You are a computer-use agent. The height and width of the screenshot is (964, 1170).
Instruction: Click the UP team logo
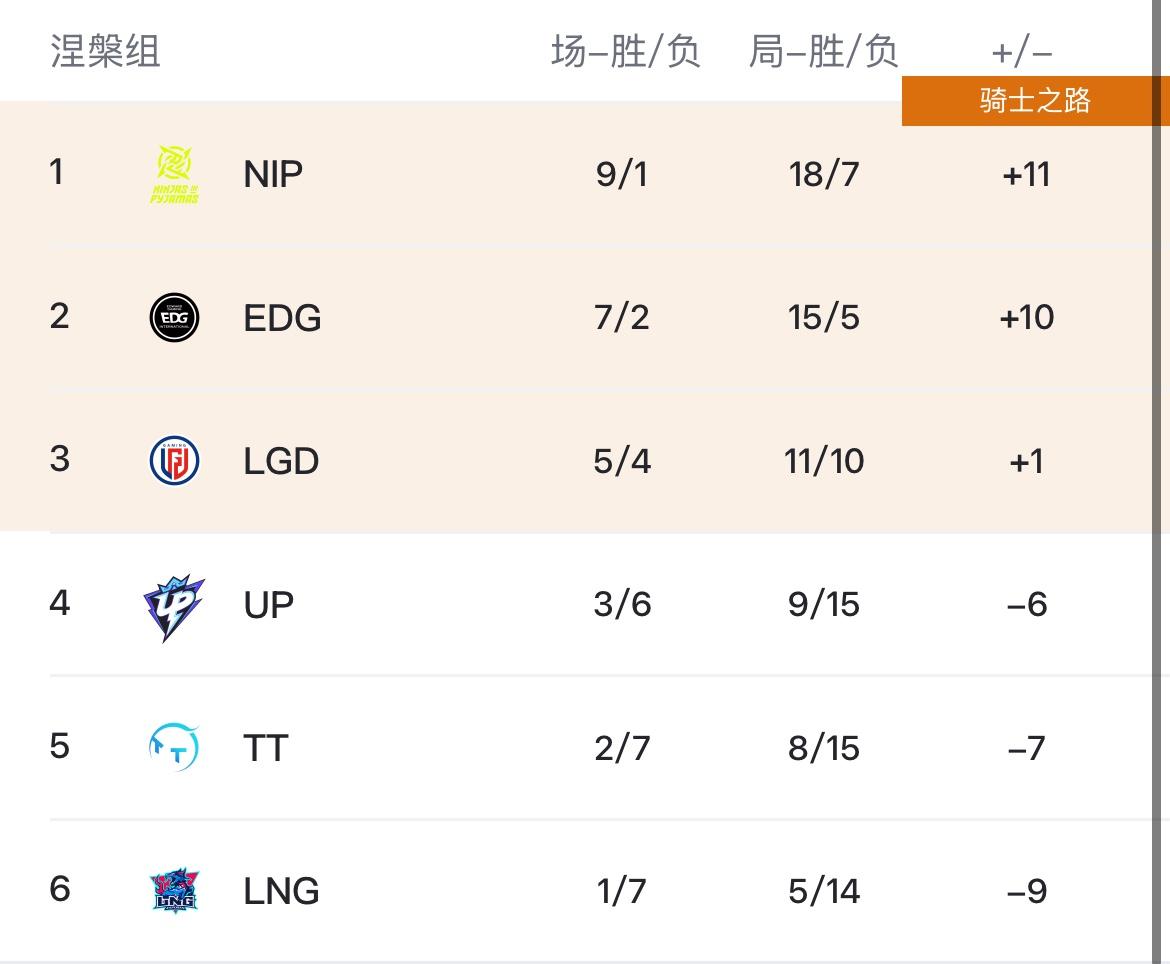coord(174,606)
